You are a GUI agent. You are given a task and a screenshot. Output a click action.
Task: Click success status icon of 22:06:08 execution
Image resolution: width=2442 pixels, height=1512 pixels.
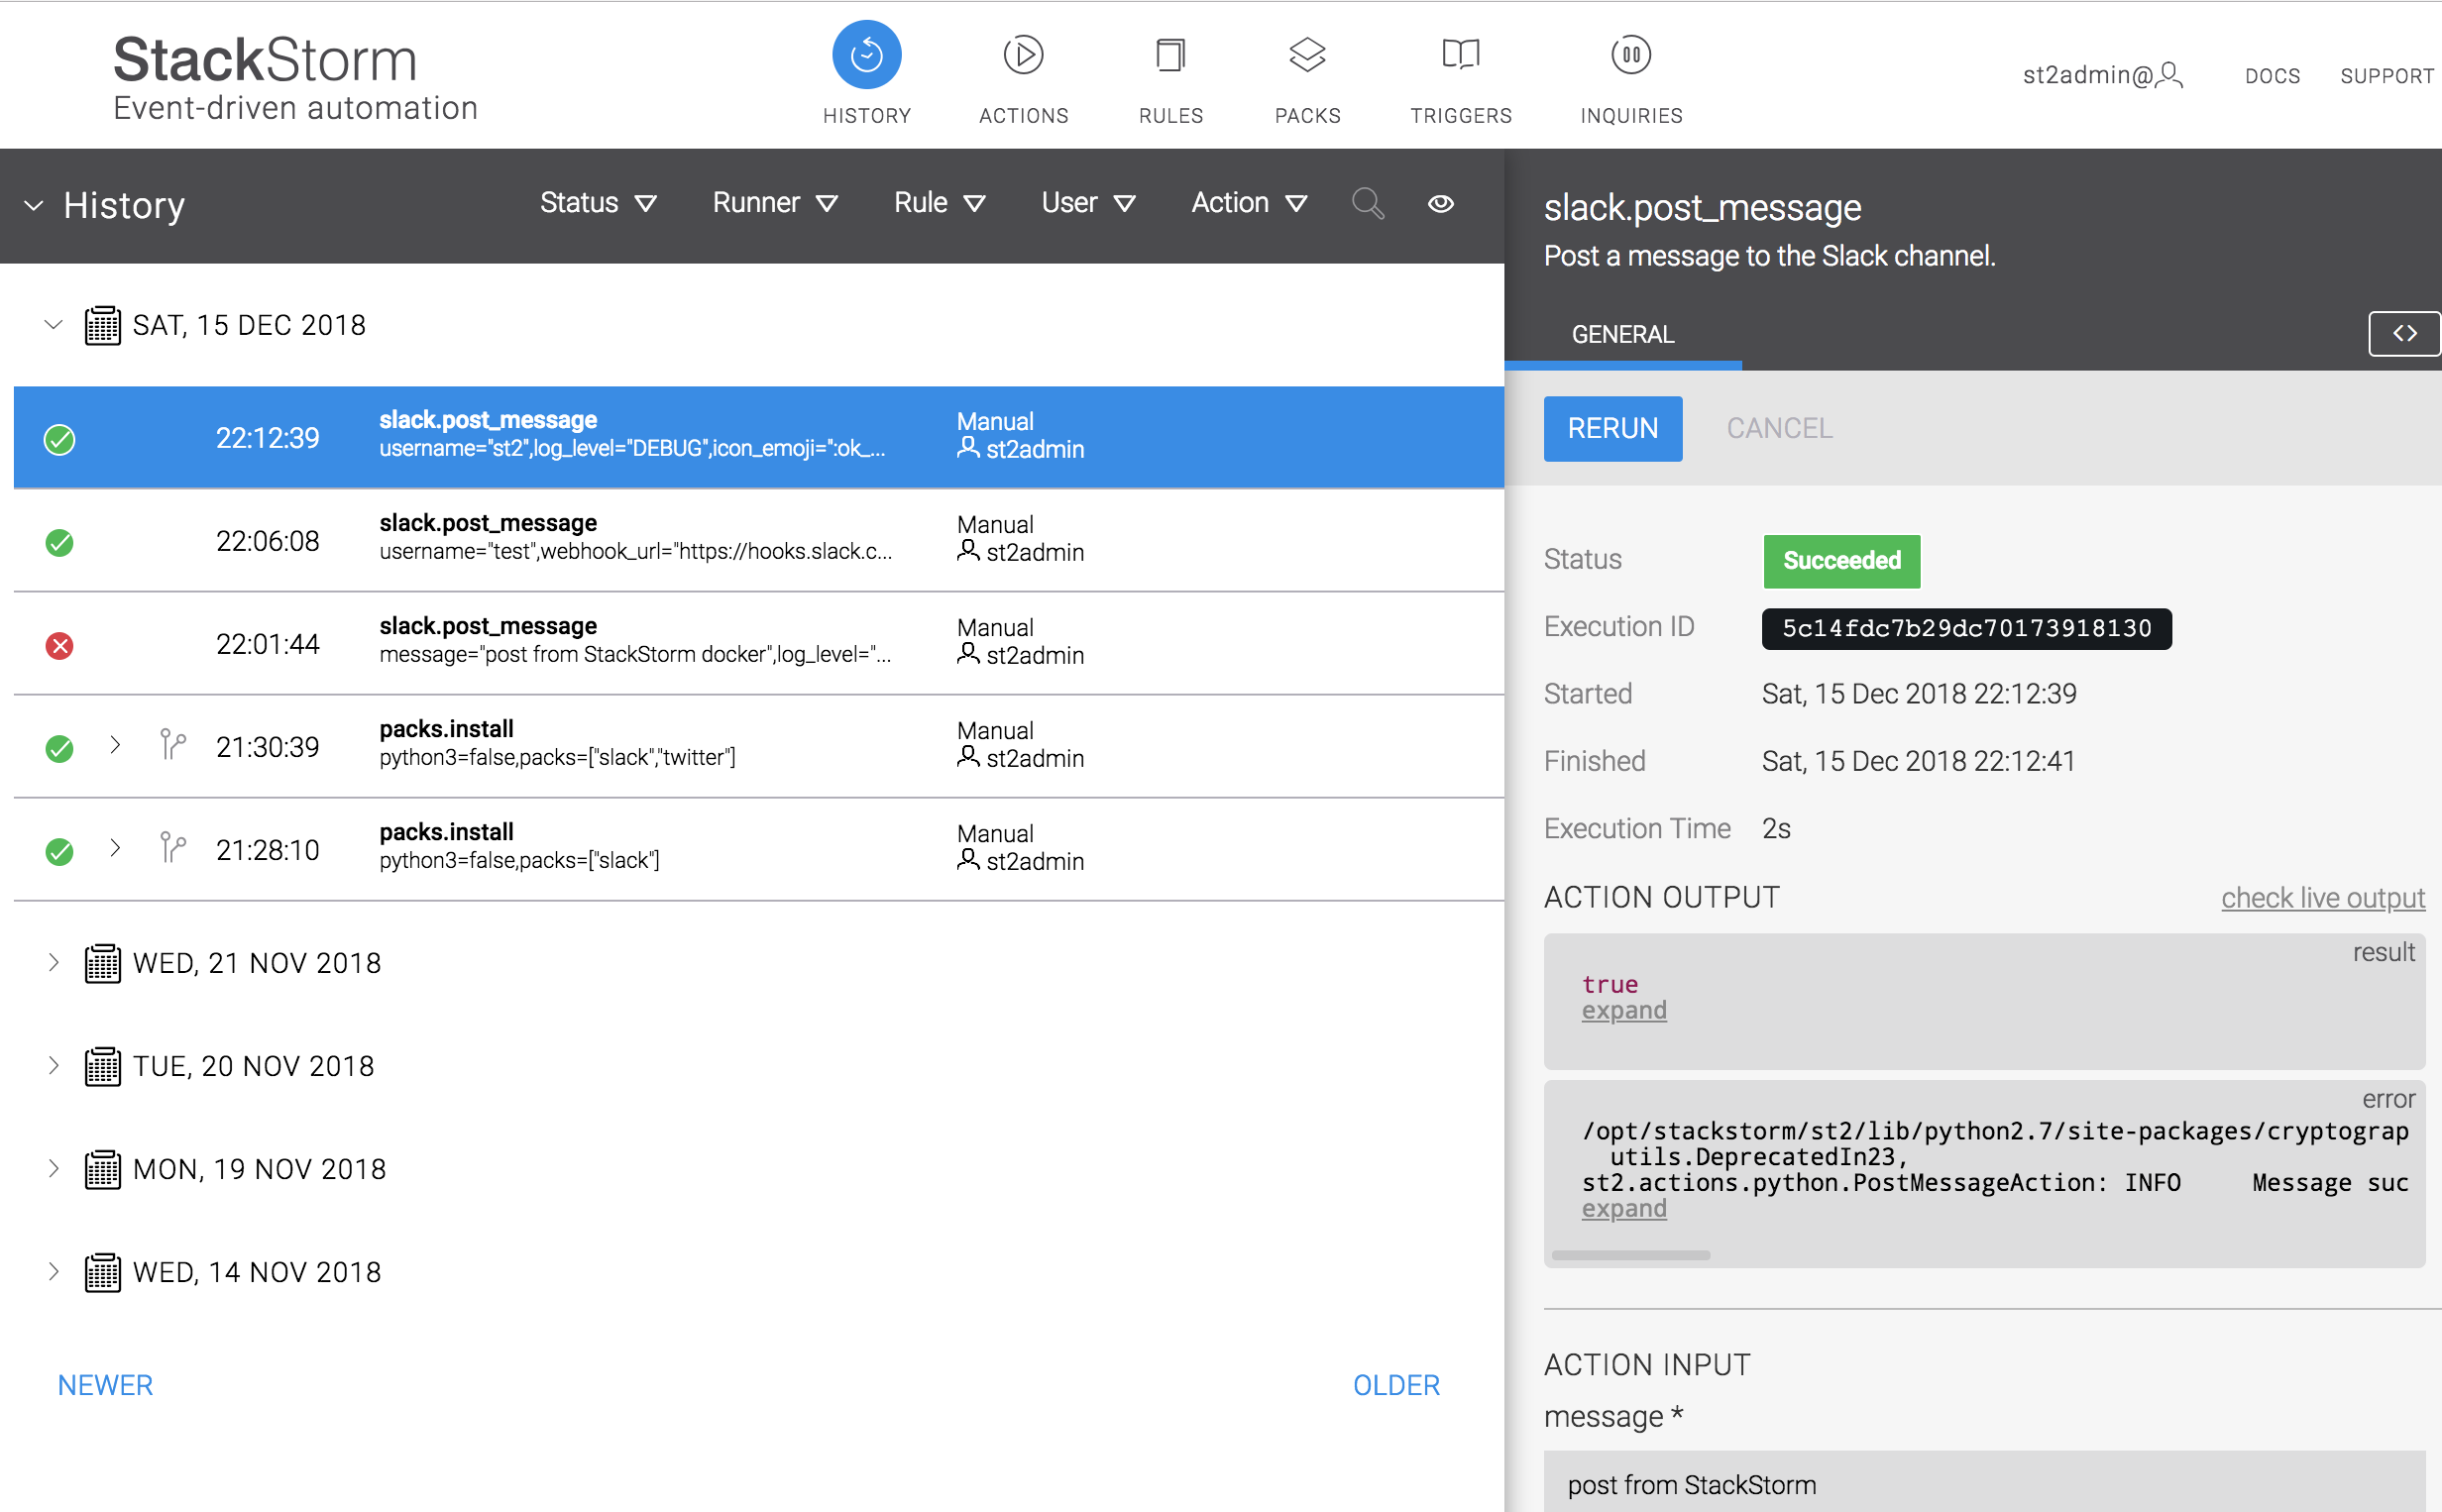pos(60,542)
